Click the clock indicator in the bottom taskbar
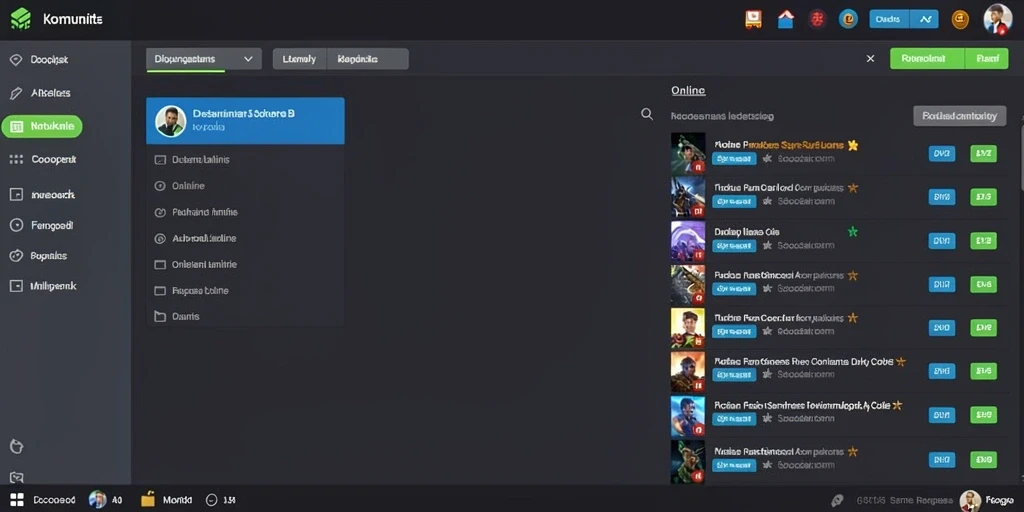1024x512 pixels. pos(220,500)
